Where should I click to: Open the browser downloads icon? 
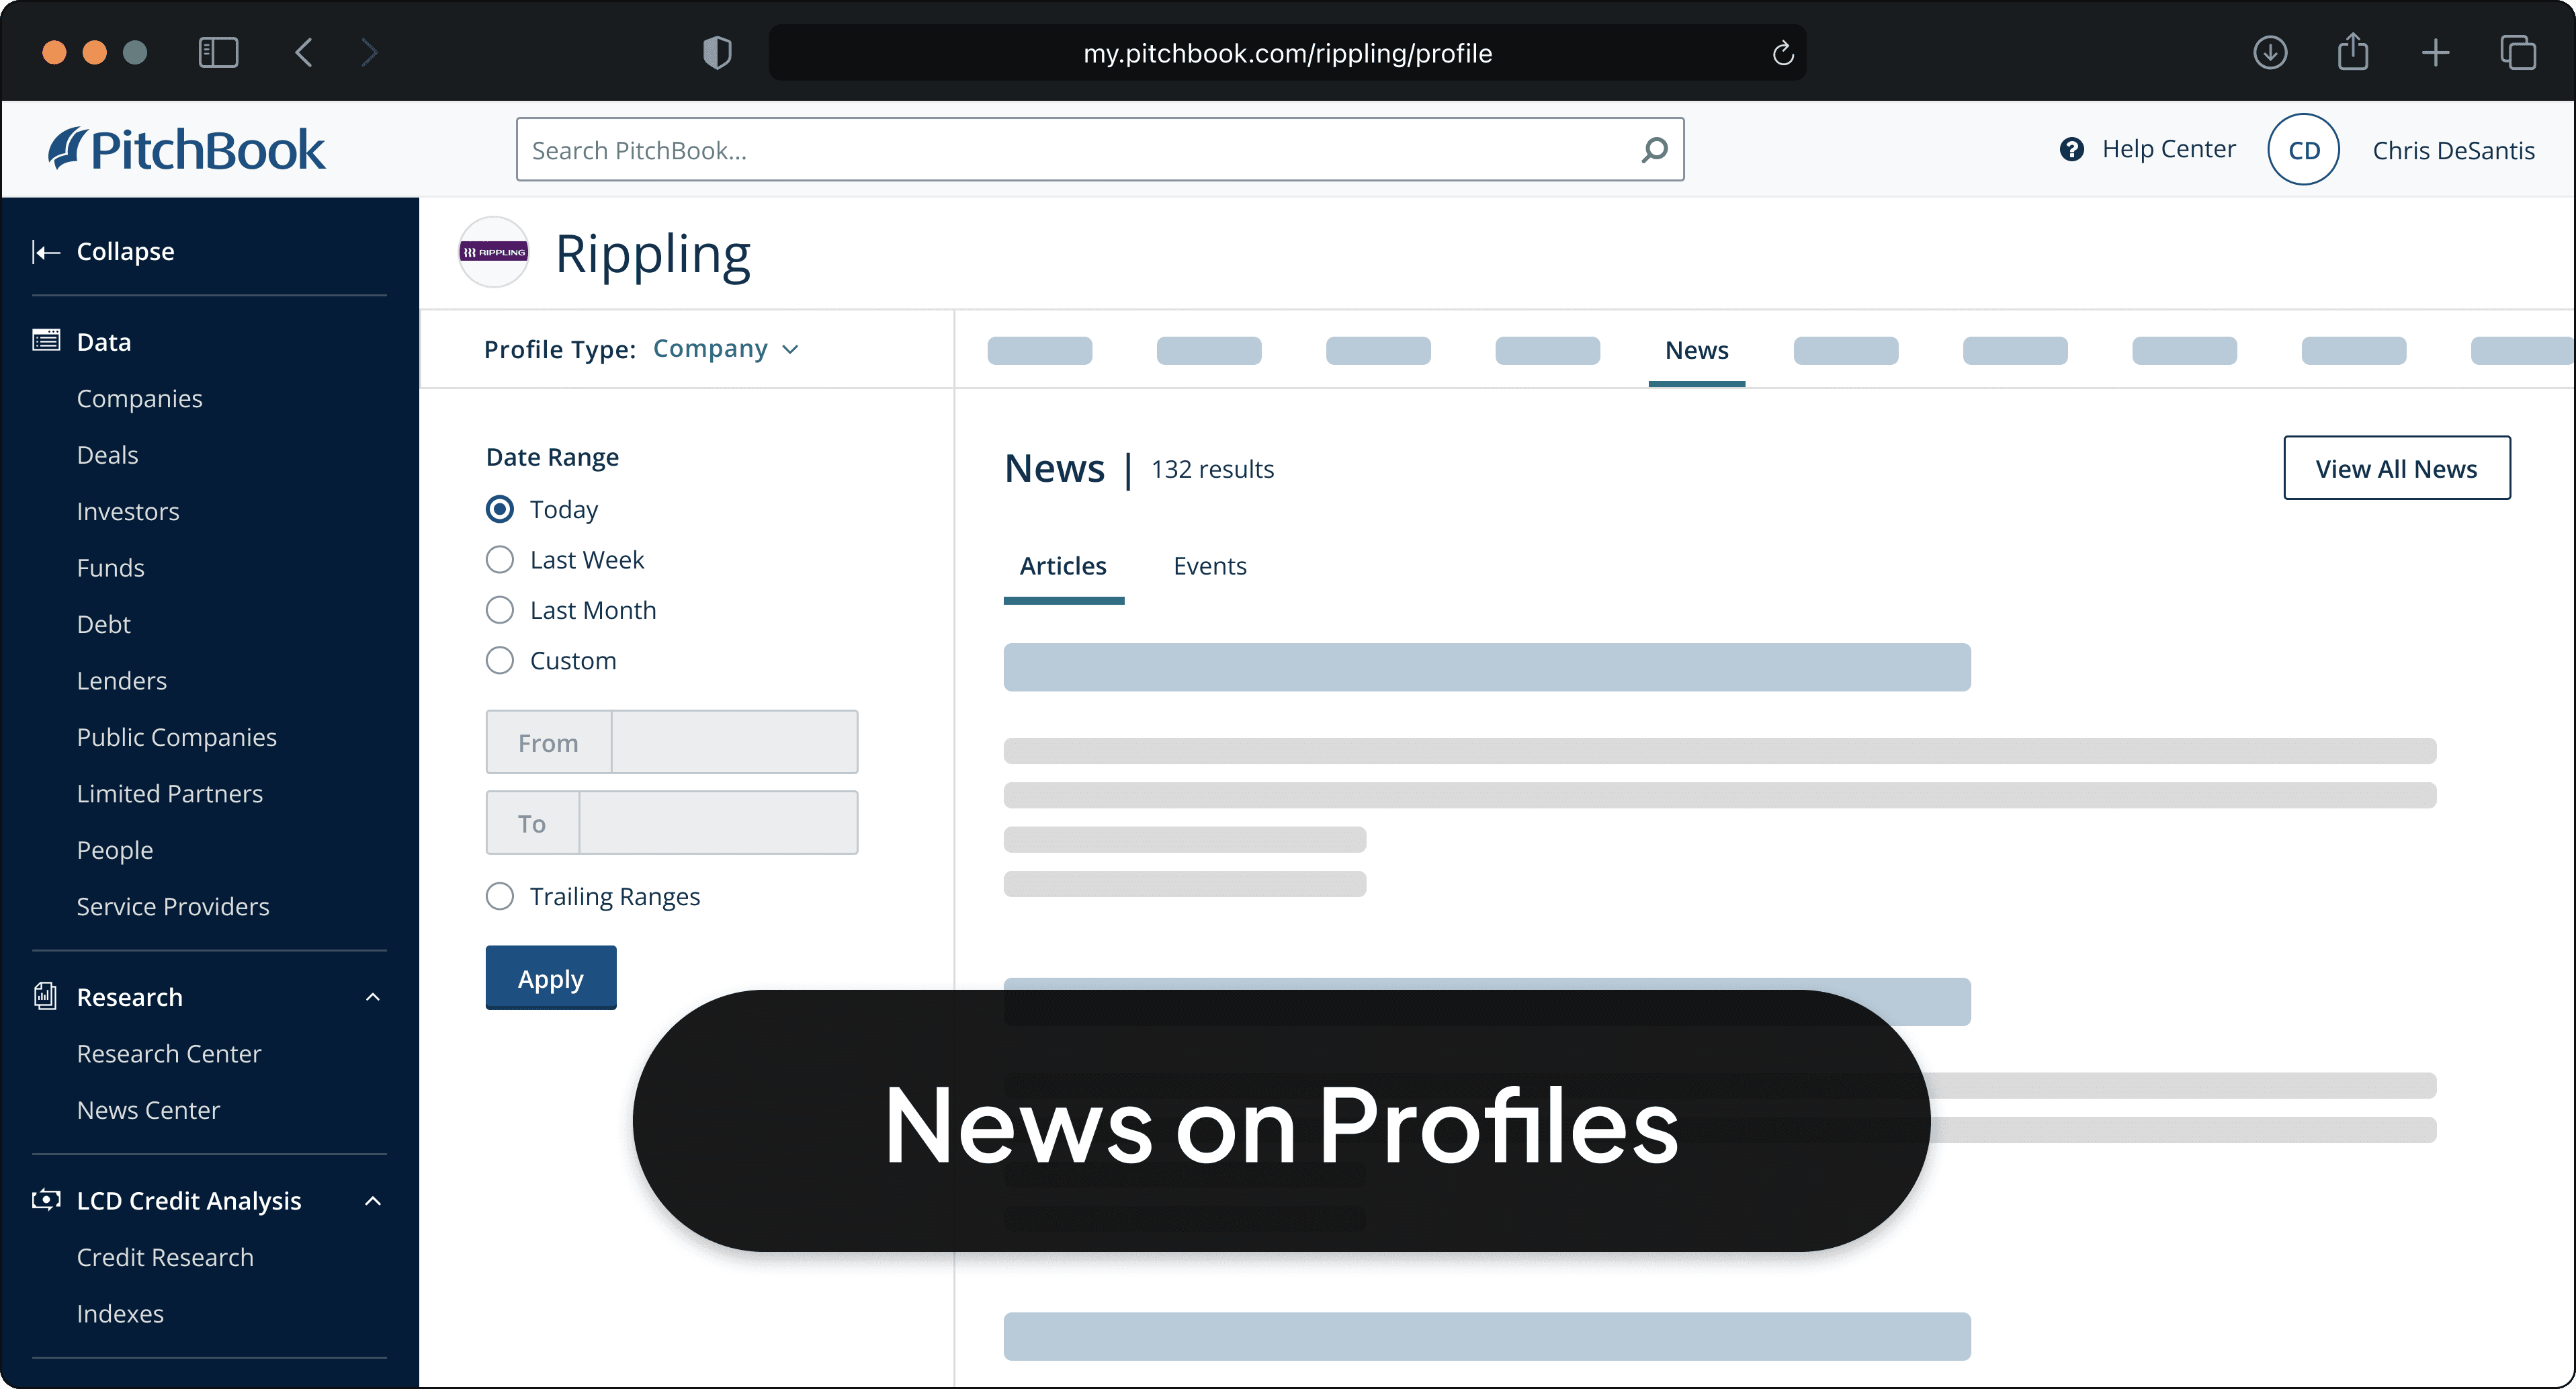[2270, 53]
